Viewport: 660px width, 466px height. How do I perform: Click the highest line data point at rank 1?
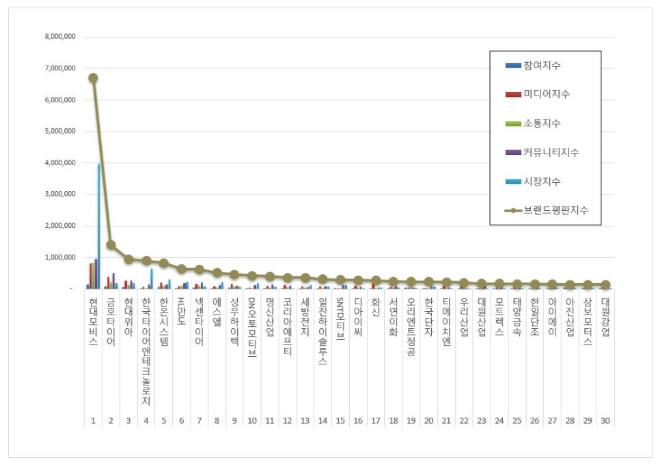click(x=93, y=78)
